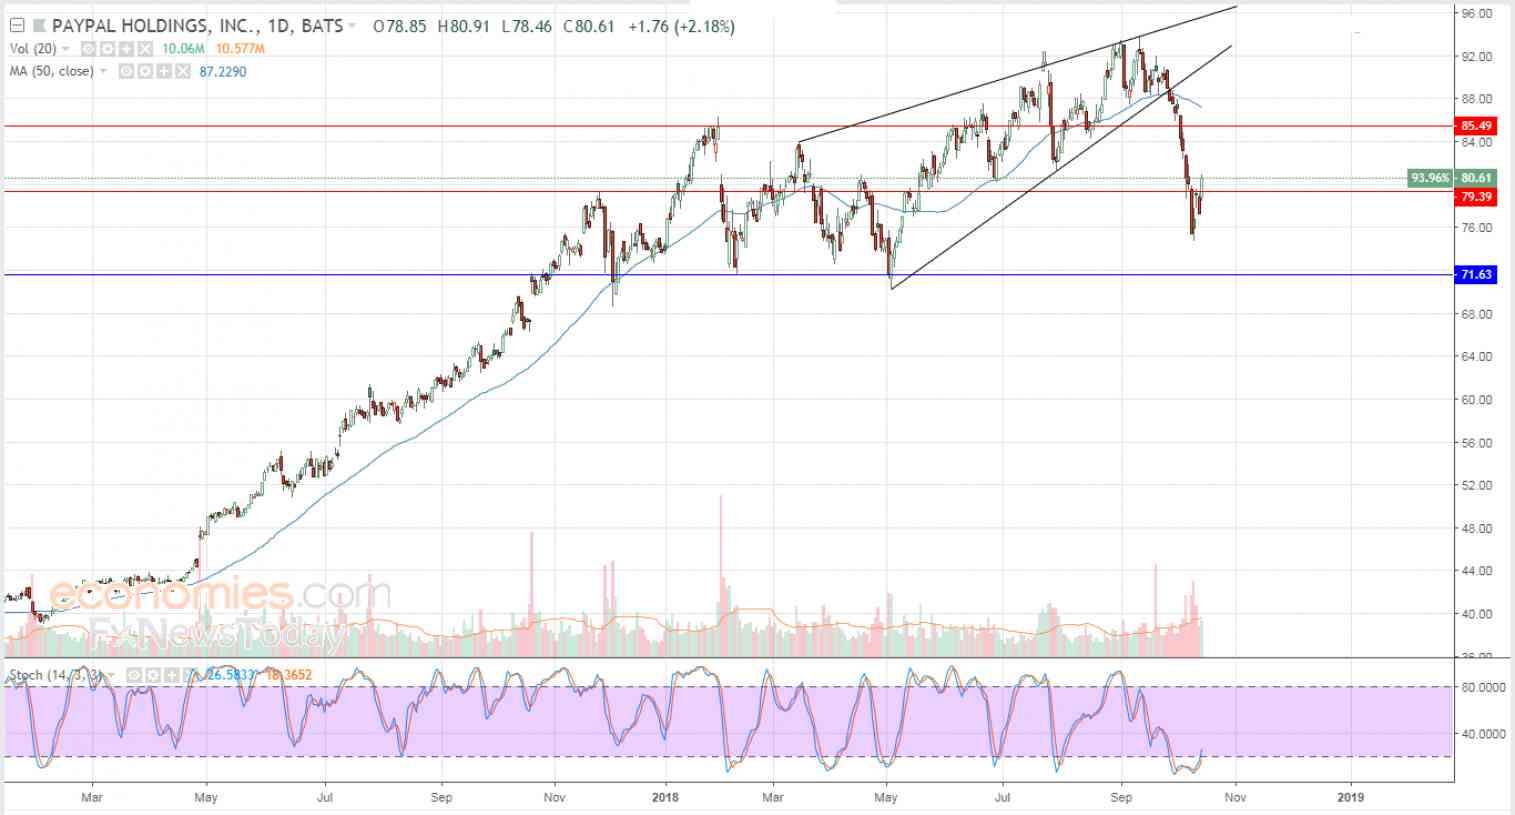Click the change value +1.76 (+2.18%)

(x=681, y=26)
